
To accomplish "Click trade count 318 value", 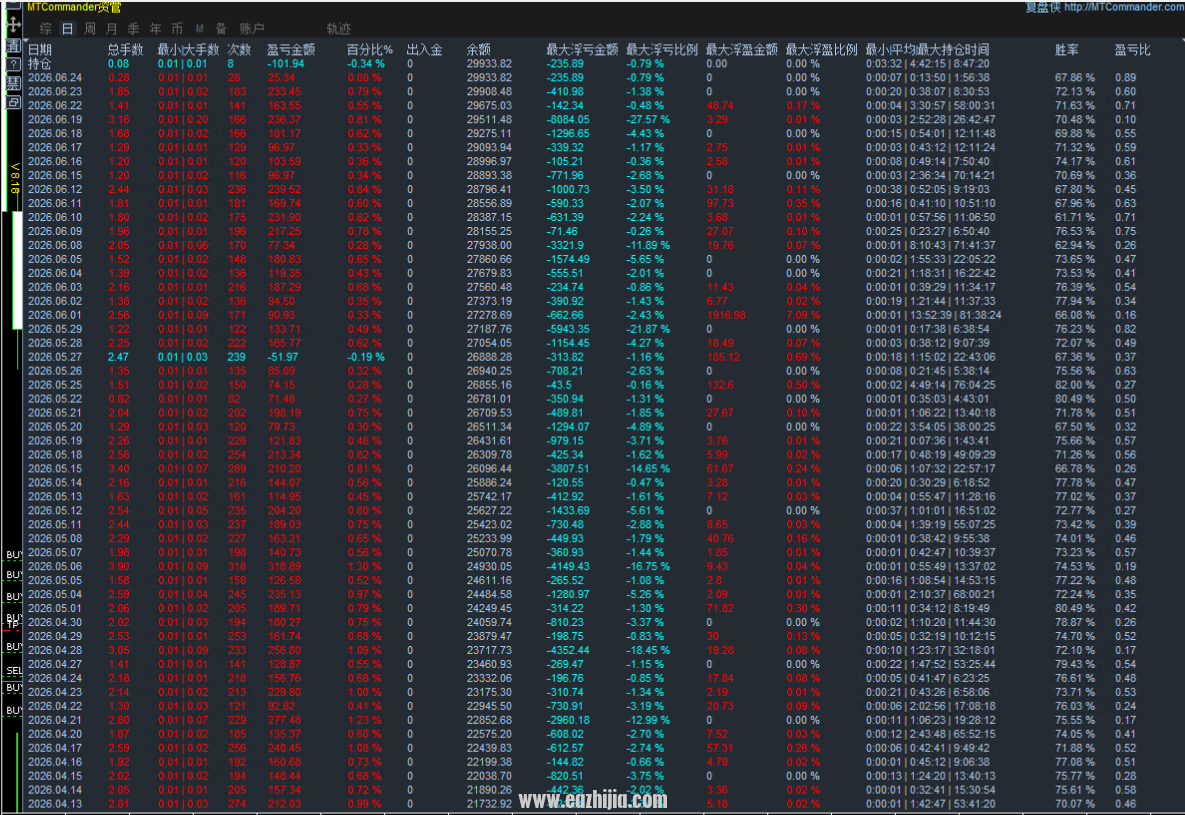I will coord(237,566).
